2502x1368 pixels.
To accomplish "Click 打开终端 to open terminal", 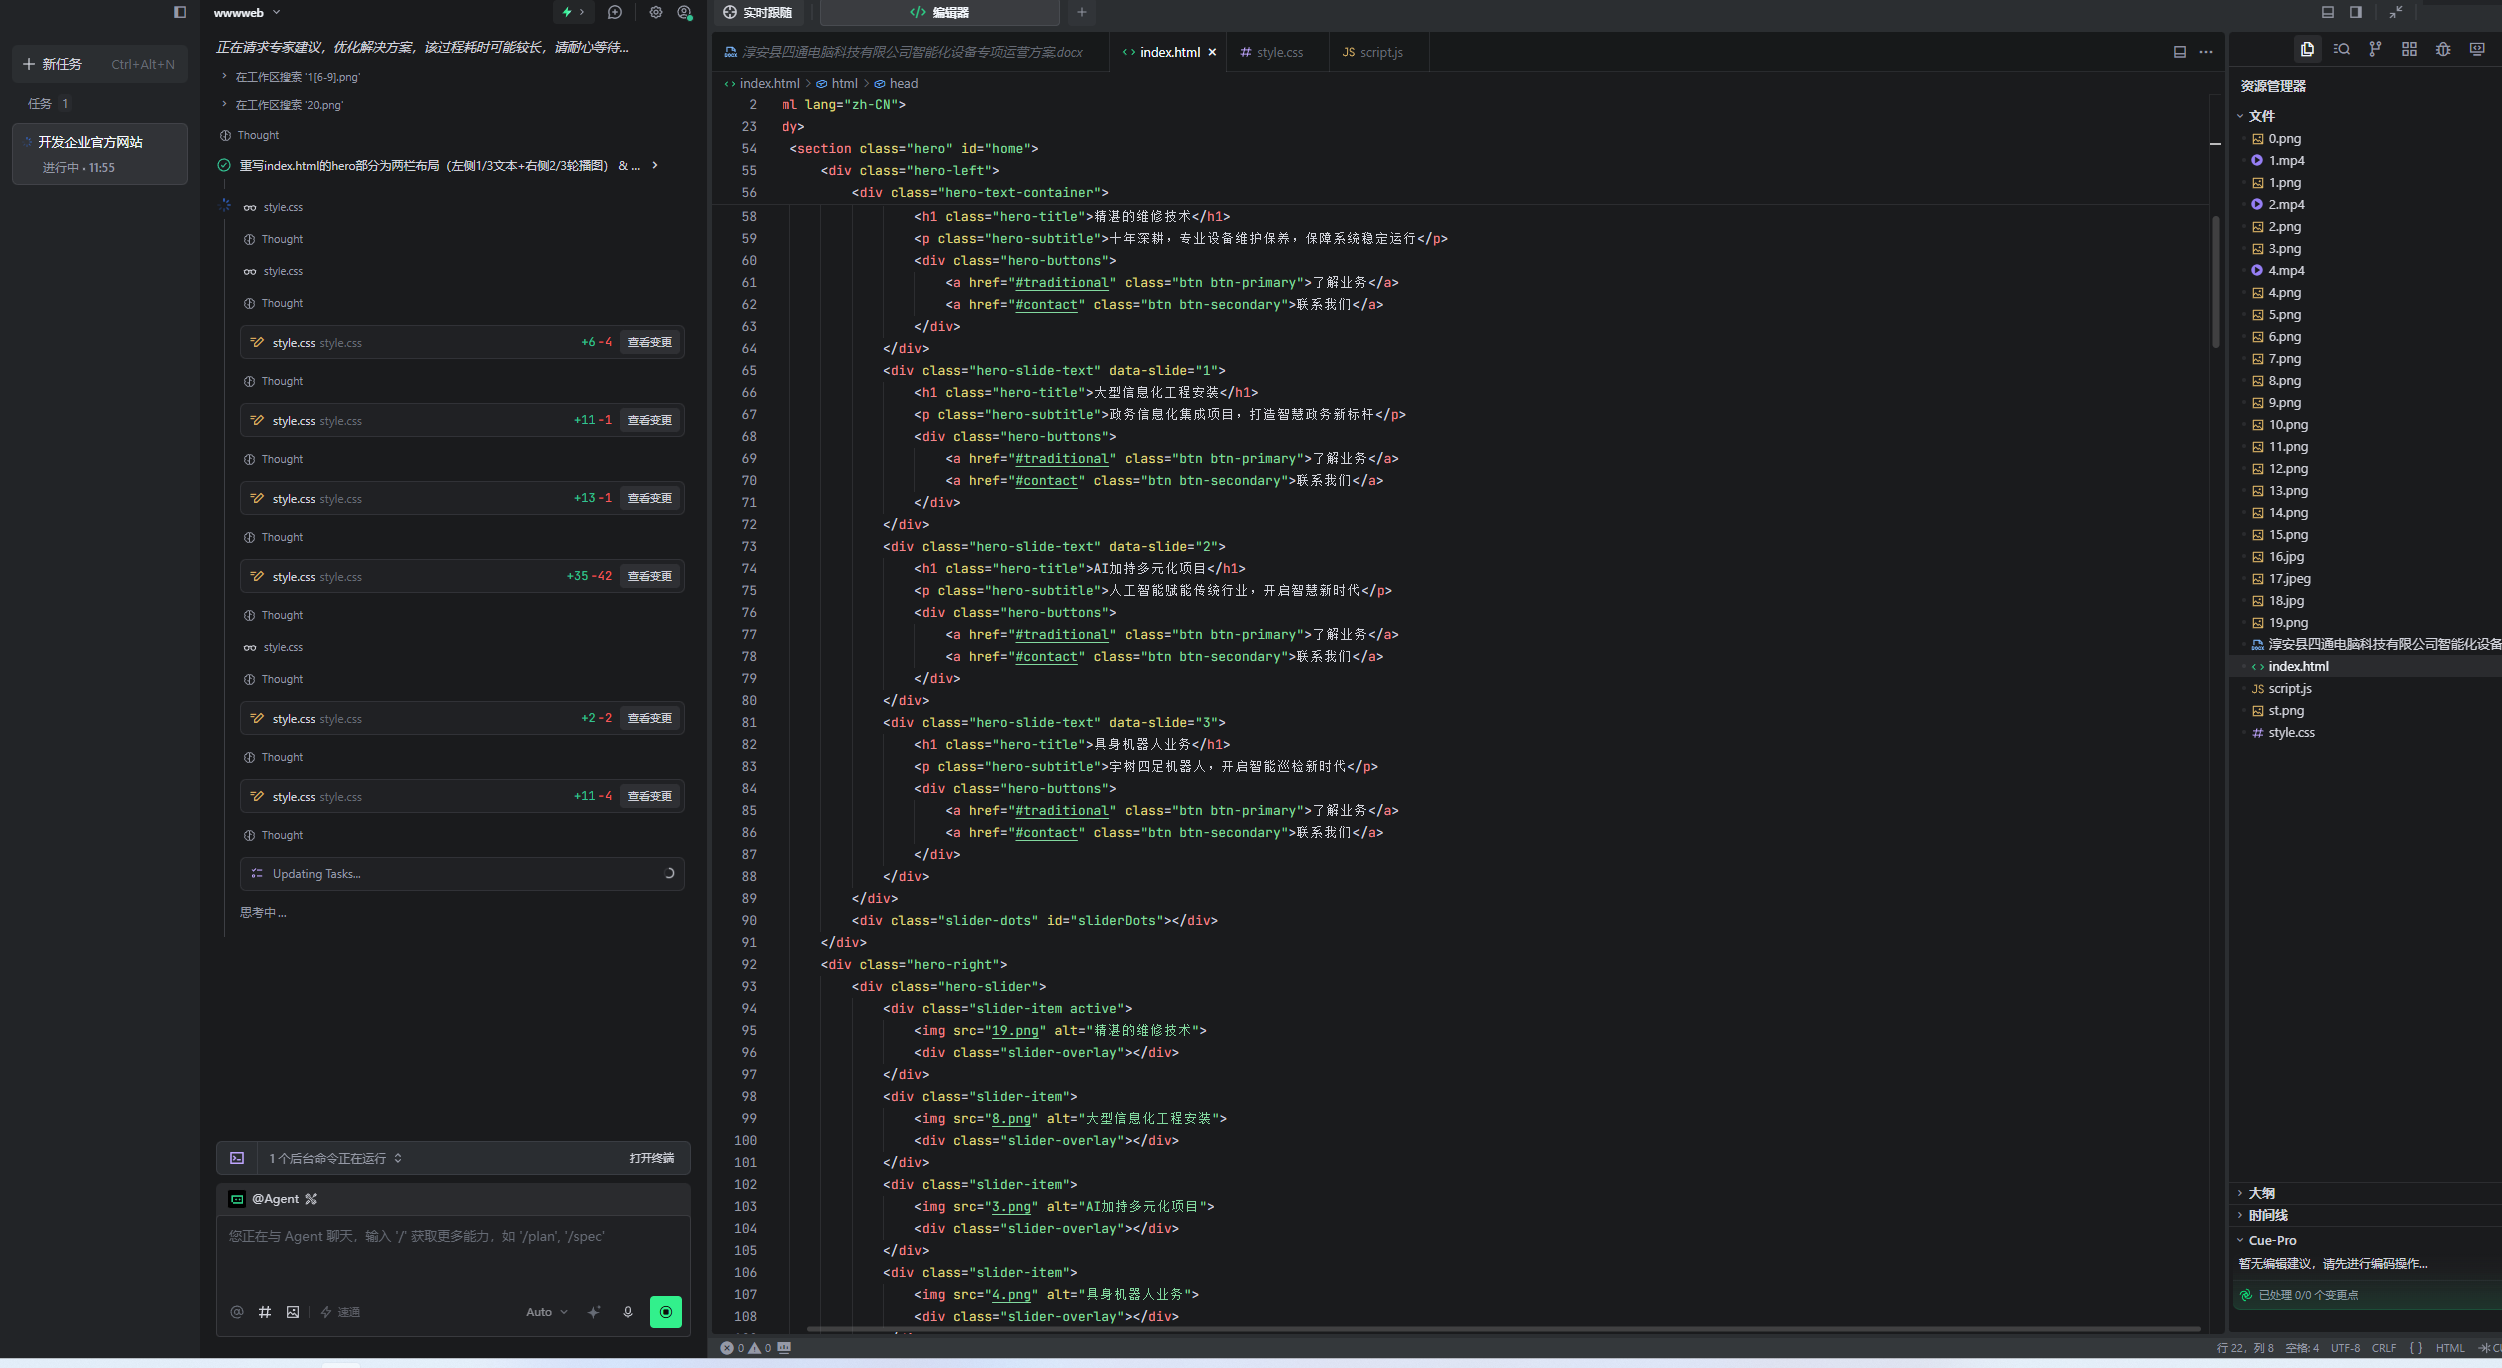I will (652, 1158).
